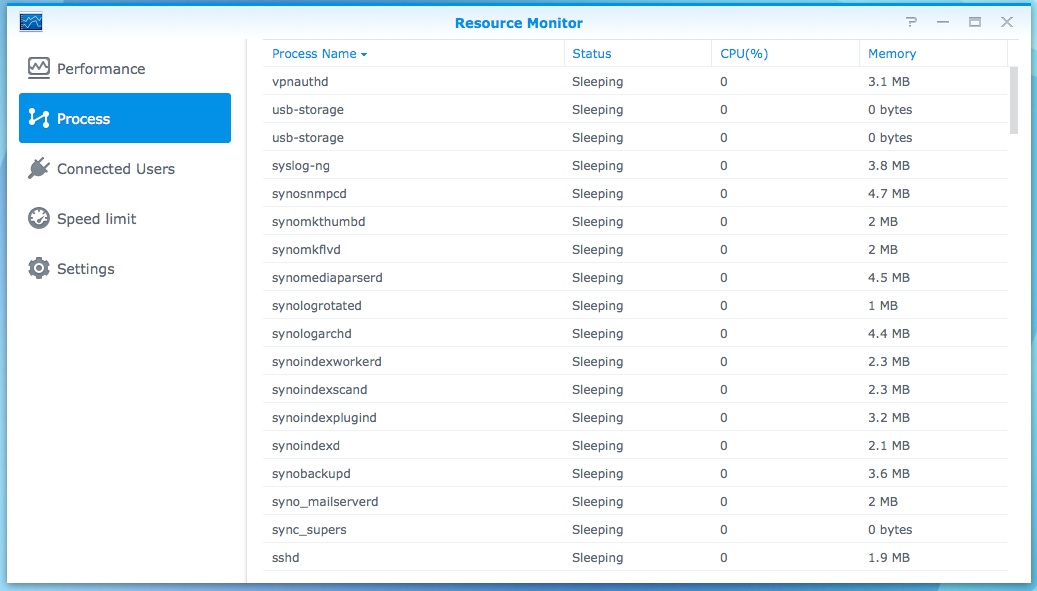Select the synosnmpcd process
The height and width of the screenshot is (591, 1037).
point(635,194)
